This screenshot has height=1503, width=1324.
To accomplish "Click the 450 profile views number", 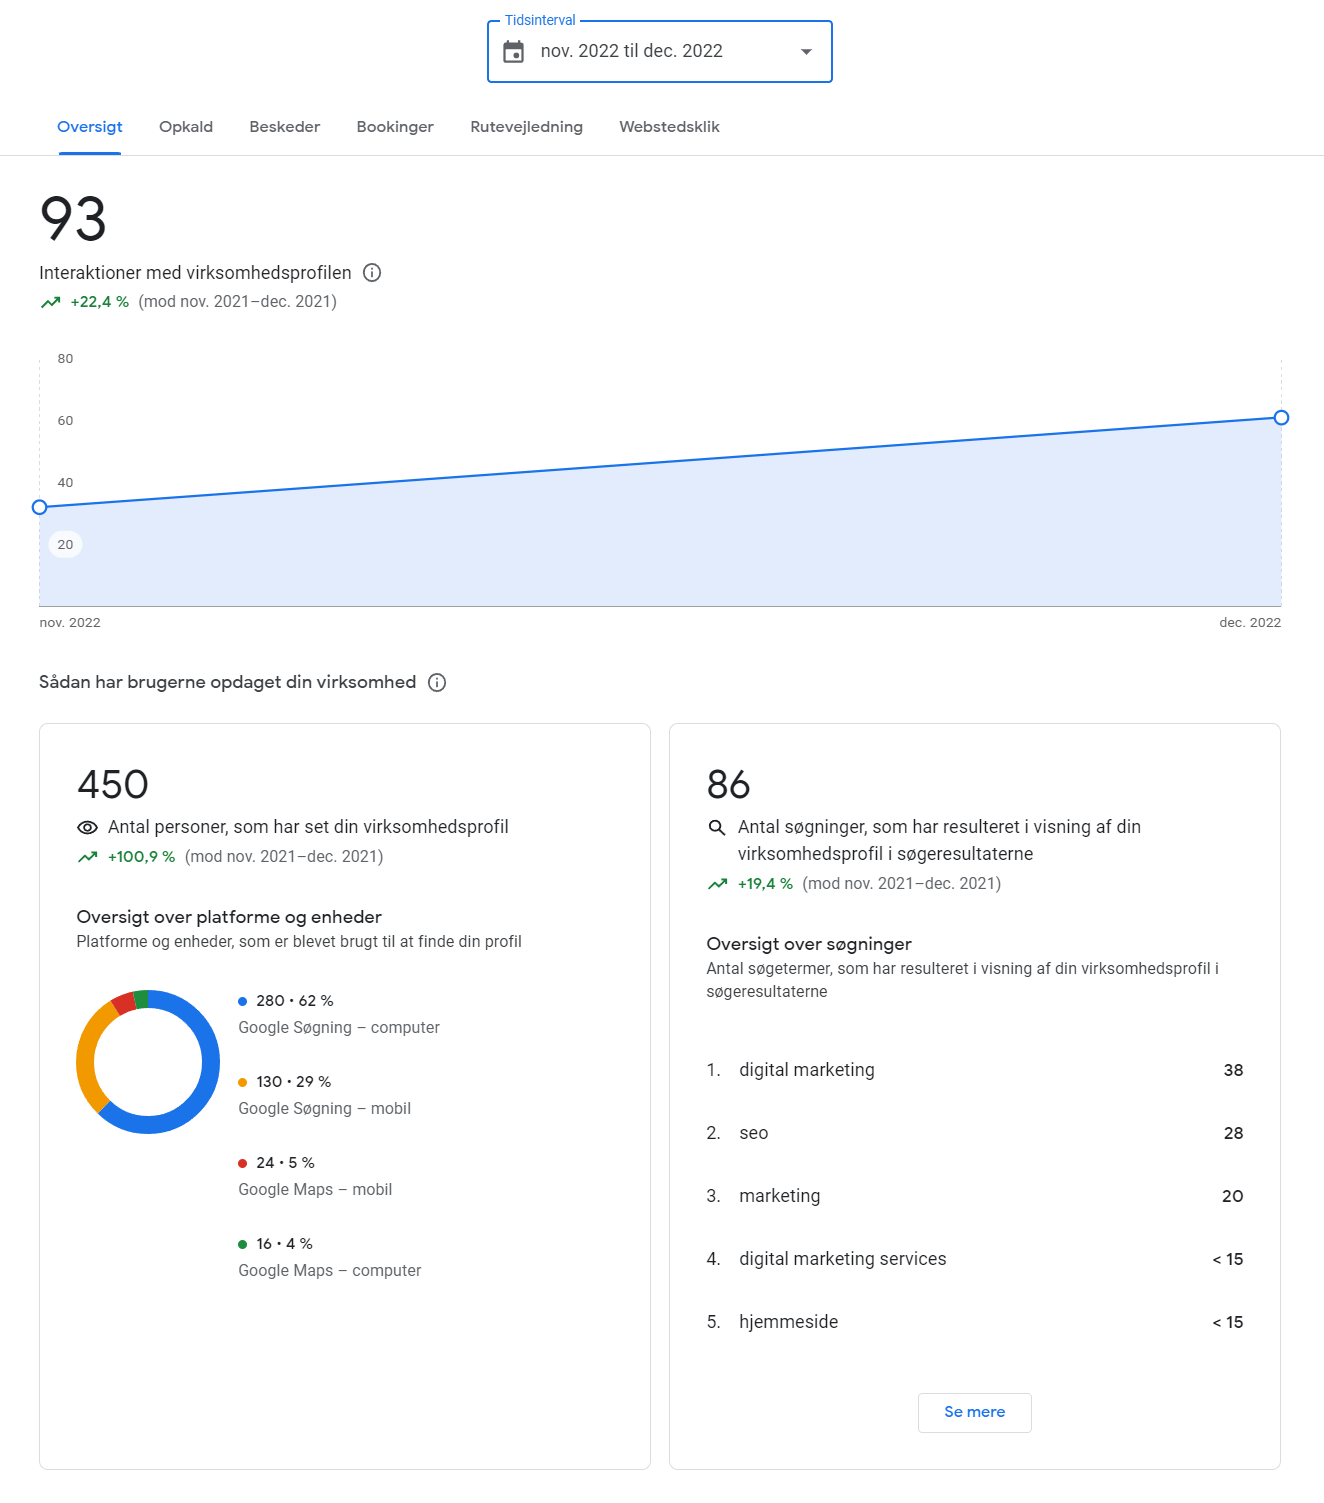I will coord(113,785).
